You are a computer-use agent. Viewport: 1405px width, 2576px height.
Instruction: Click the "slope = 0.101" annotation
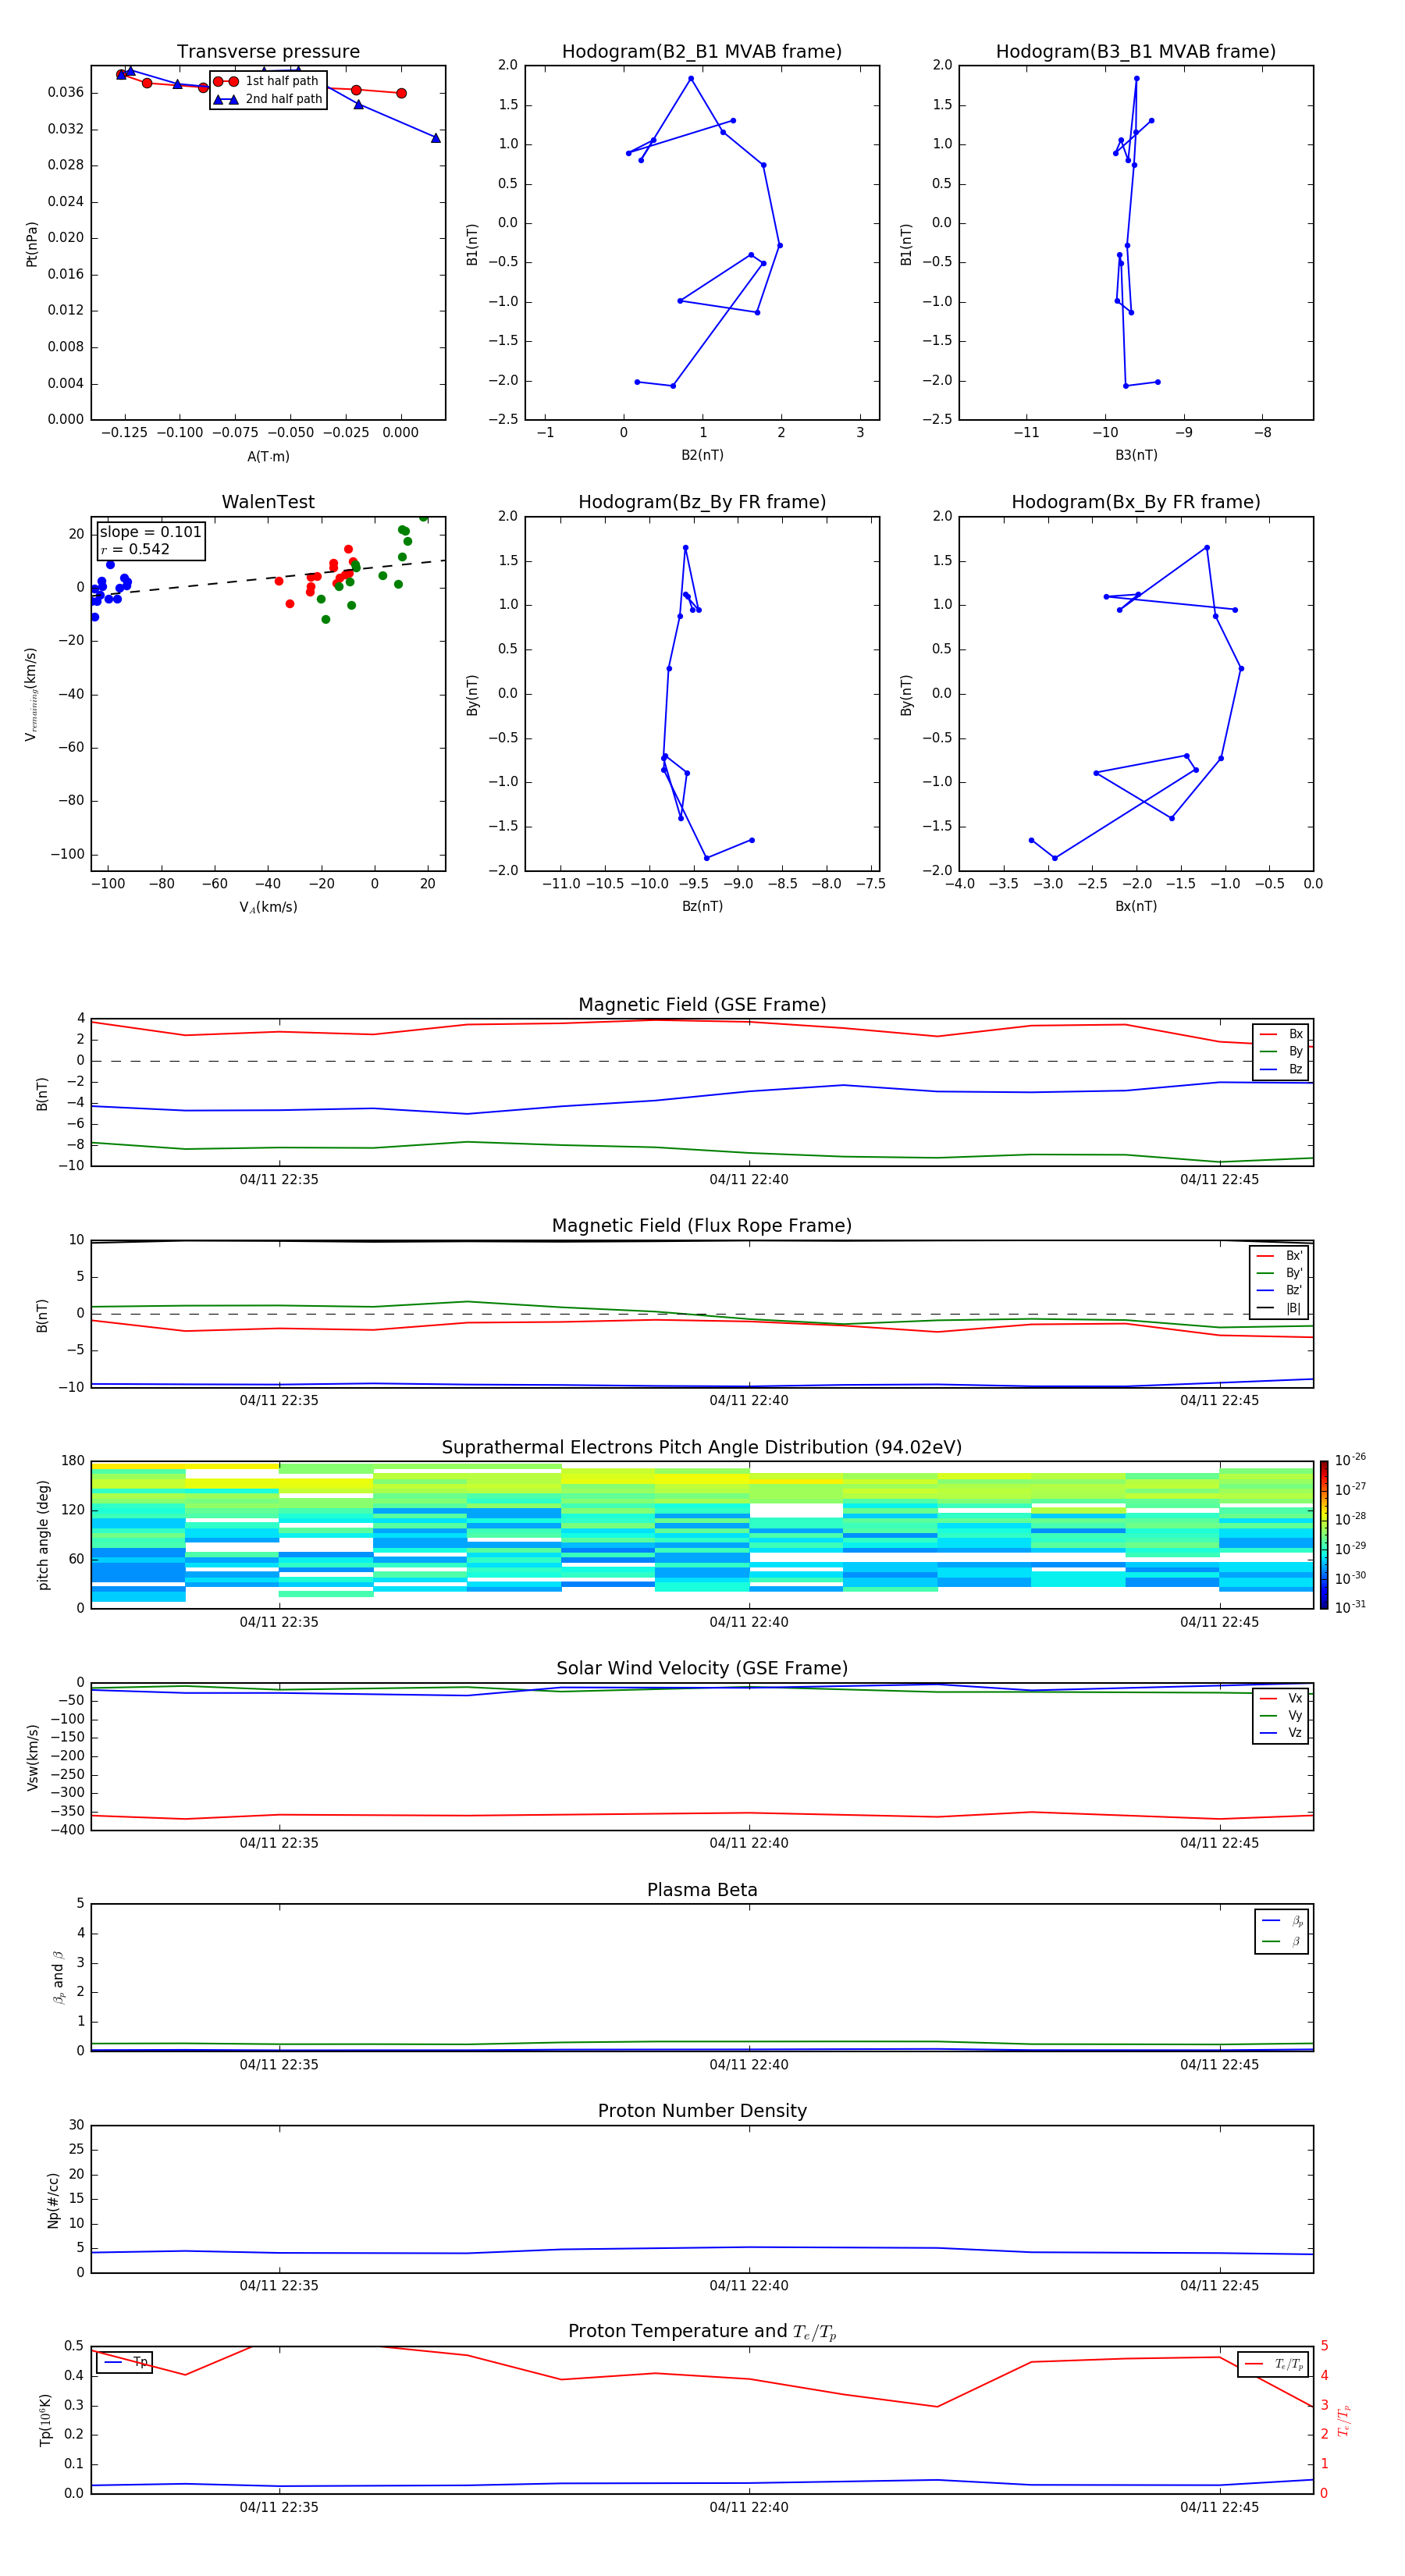point(150,532)
